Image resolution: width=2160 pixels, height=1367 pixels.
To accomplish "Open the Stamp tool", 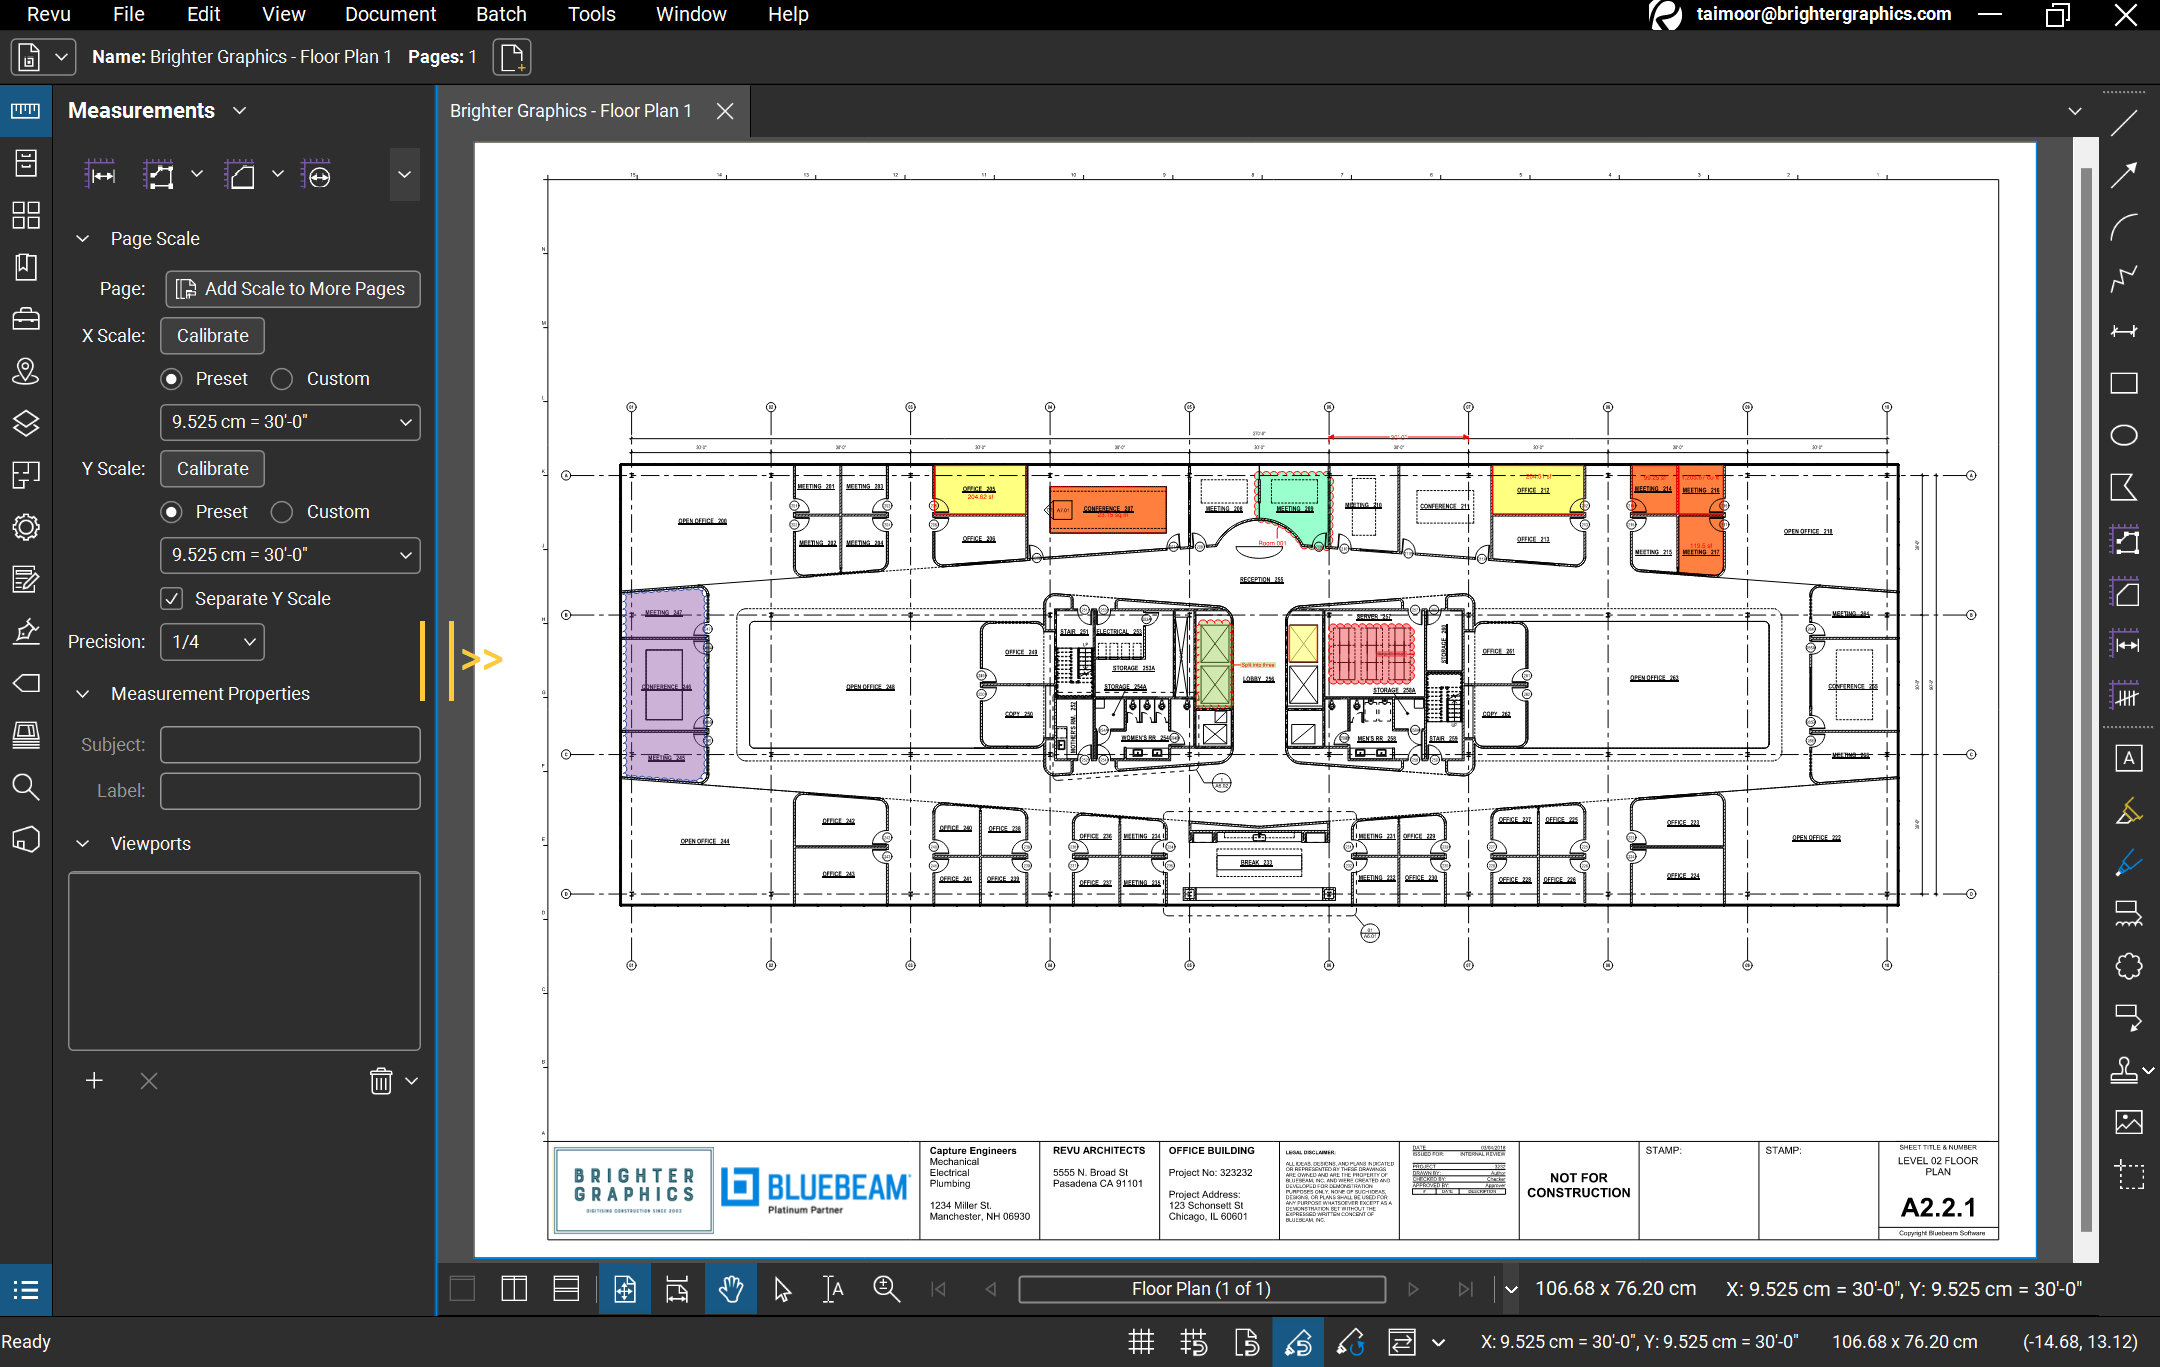I will coord(2124,1070).
